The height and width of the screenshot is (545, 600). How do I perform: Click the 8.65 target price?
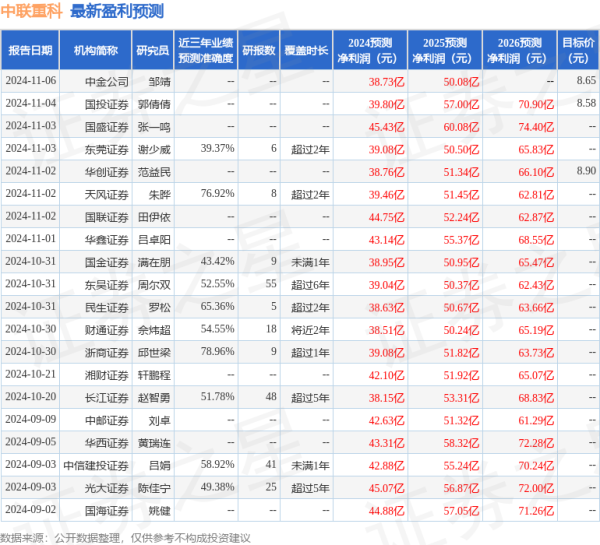[x=586, y=80]
